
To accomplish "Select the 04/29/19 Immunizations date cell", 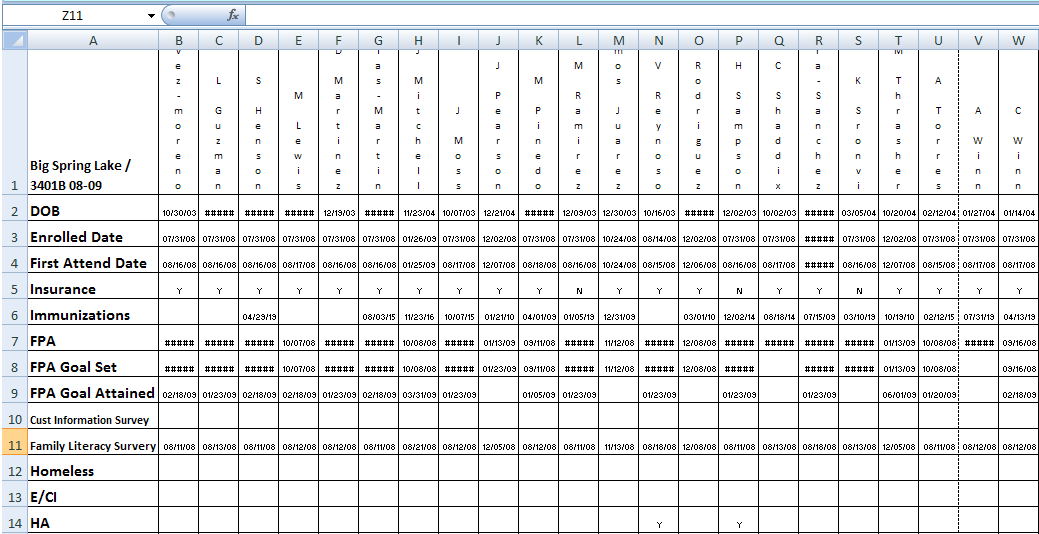I will (259, 316).
